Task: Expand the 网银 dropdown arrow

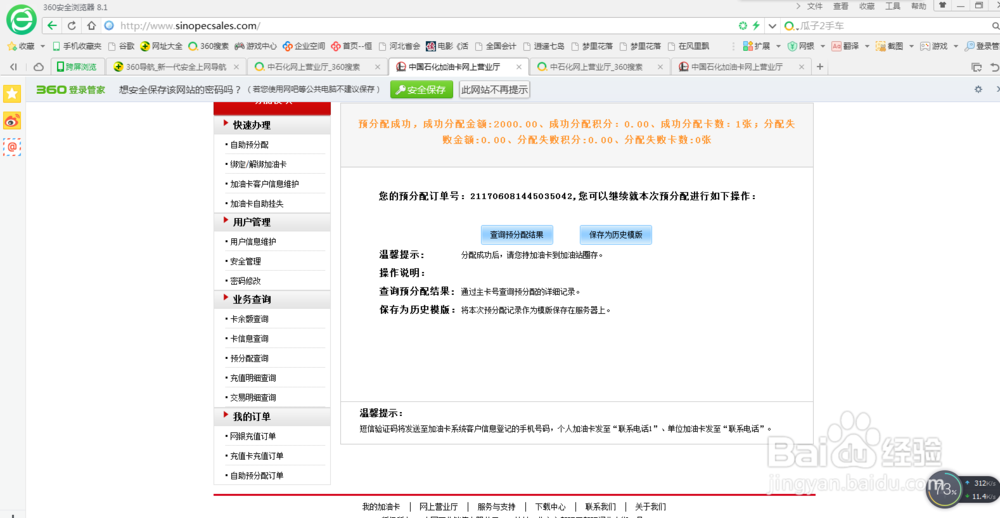Action: 822,46
